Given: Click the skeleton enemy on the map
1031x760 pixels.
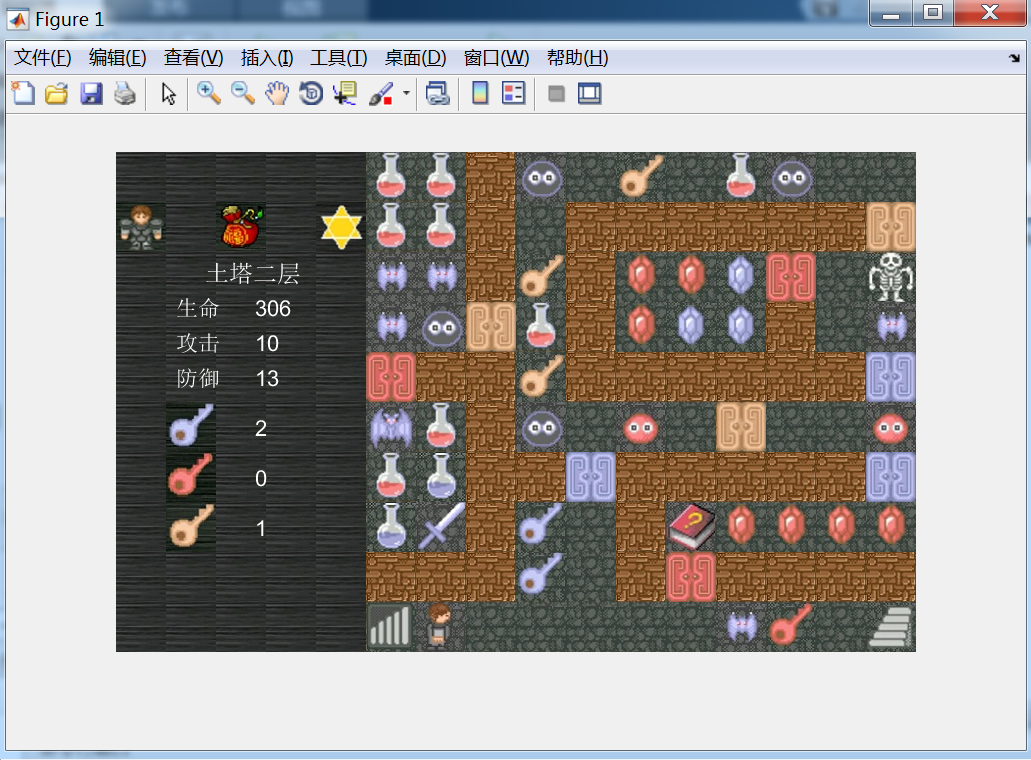Looking at the screenshot, I should point(891,277).
